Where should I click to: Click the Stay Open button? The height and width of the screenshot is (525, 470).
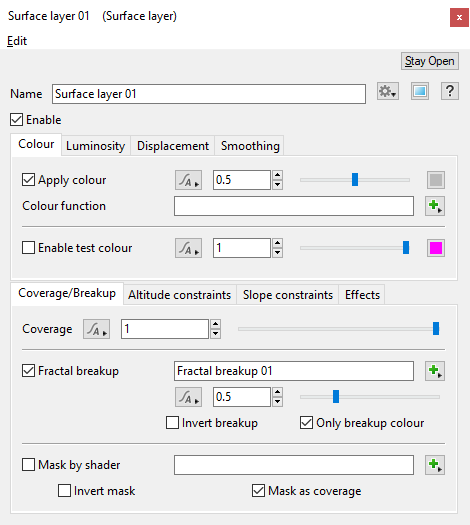430,61
